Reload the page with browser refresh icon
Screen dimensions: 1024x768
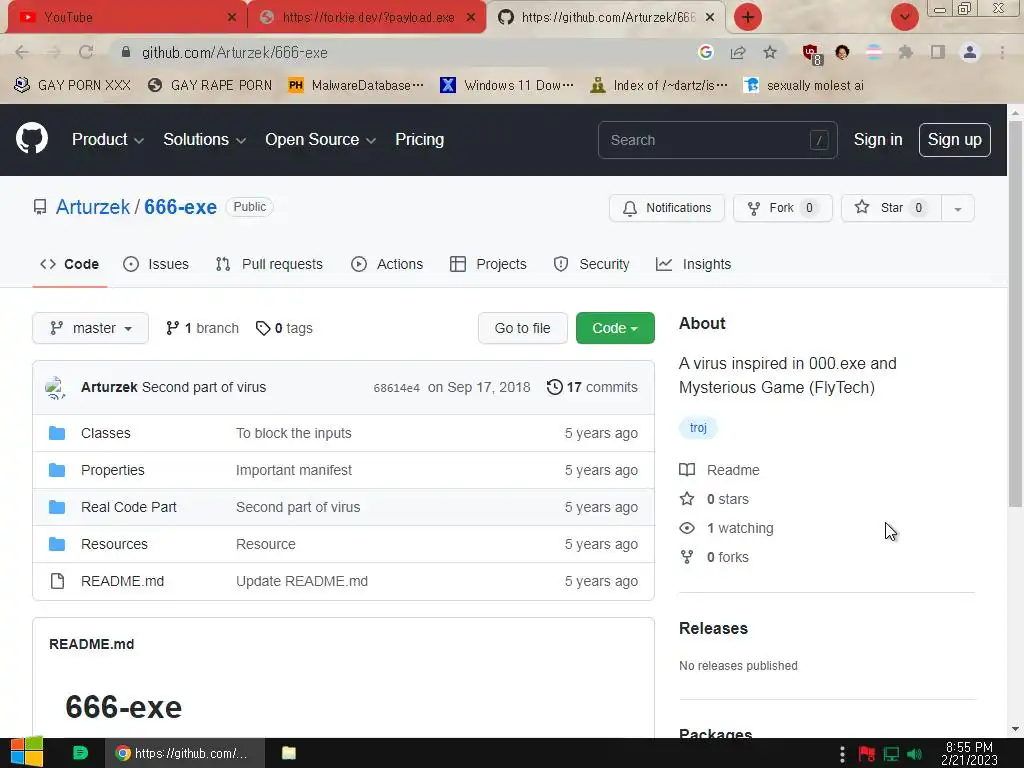(86, 52)
